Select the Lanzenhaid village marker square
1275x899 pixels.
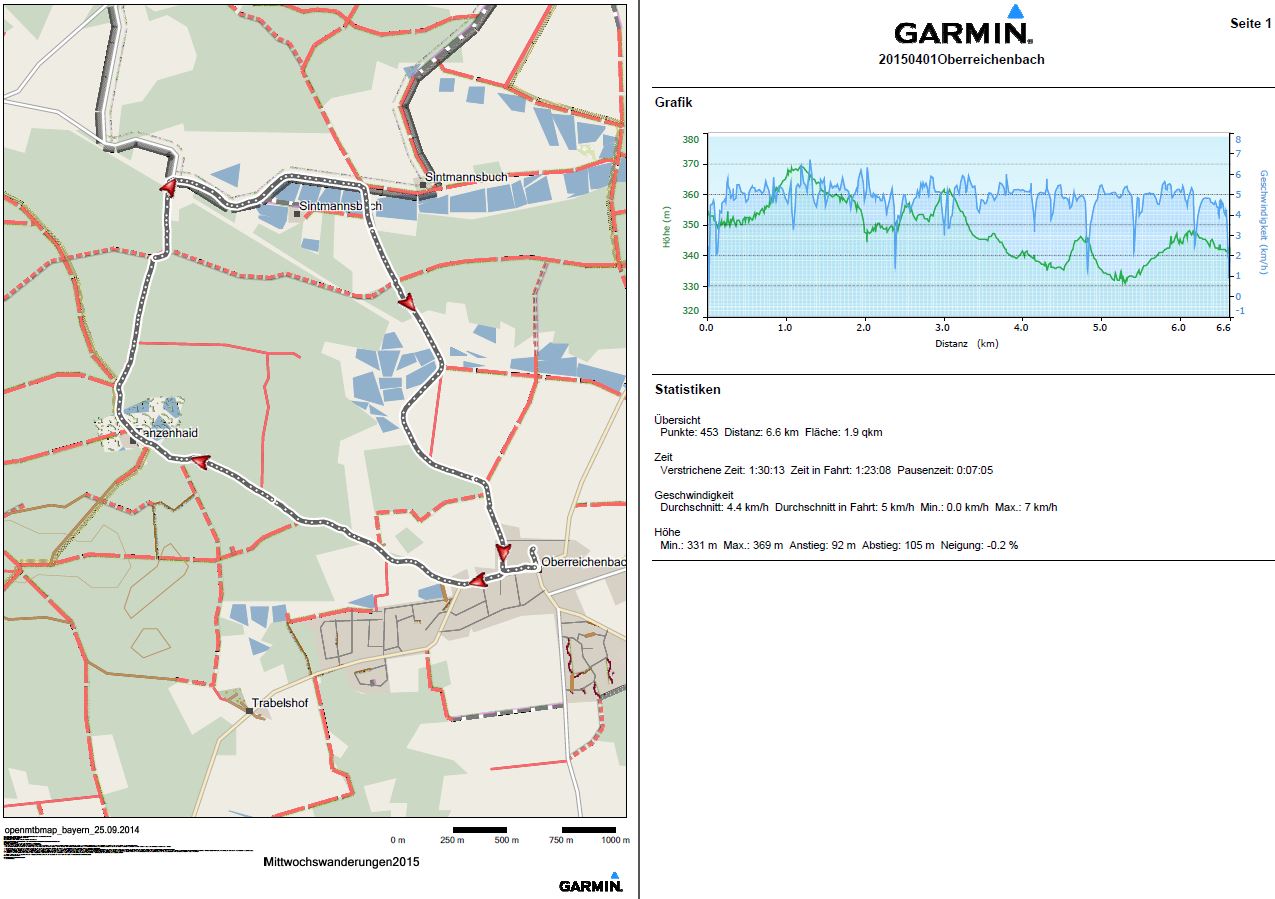pyautogui.click(x=132, y=440)
